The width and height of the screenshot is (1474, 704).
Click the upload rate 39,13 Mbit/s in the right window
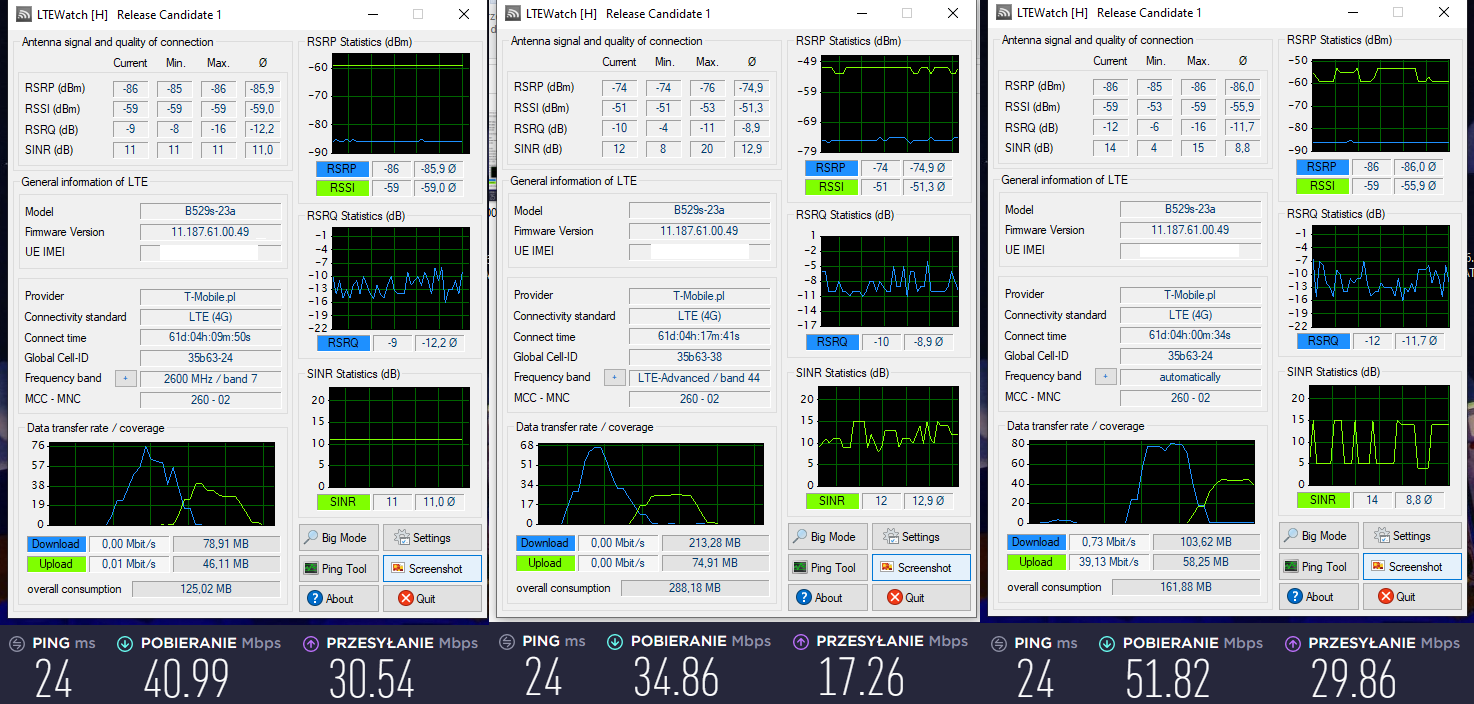pos(1110,562)
